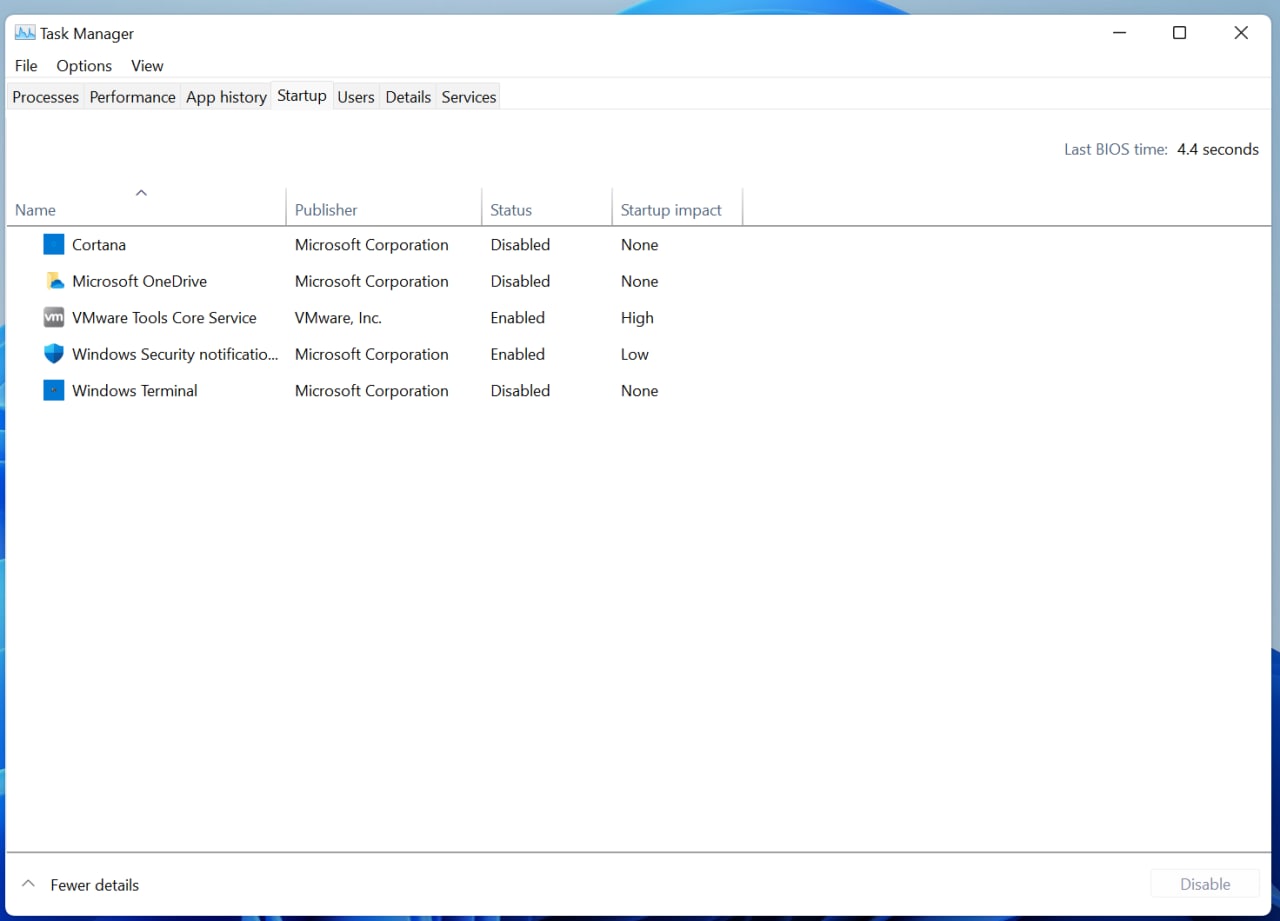Viewport: 1280px width, 921px height.
Task: Select the VMware Tools Core Service entry
Action: point(164,318)
